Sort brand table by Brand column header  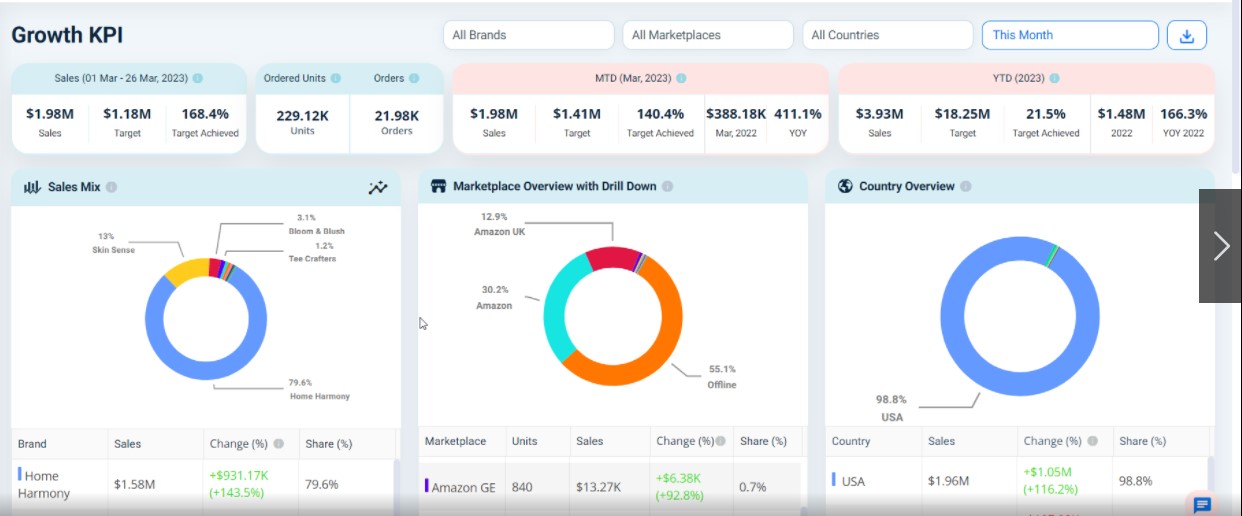(33, 444)
